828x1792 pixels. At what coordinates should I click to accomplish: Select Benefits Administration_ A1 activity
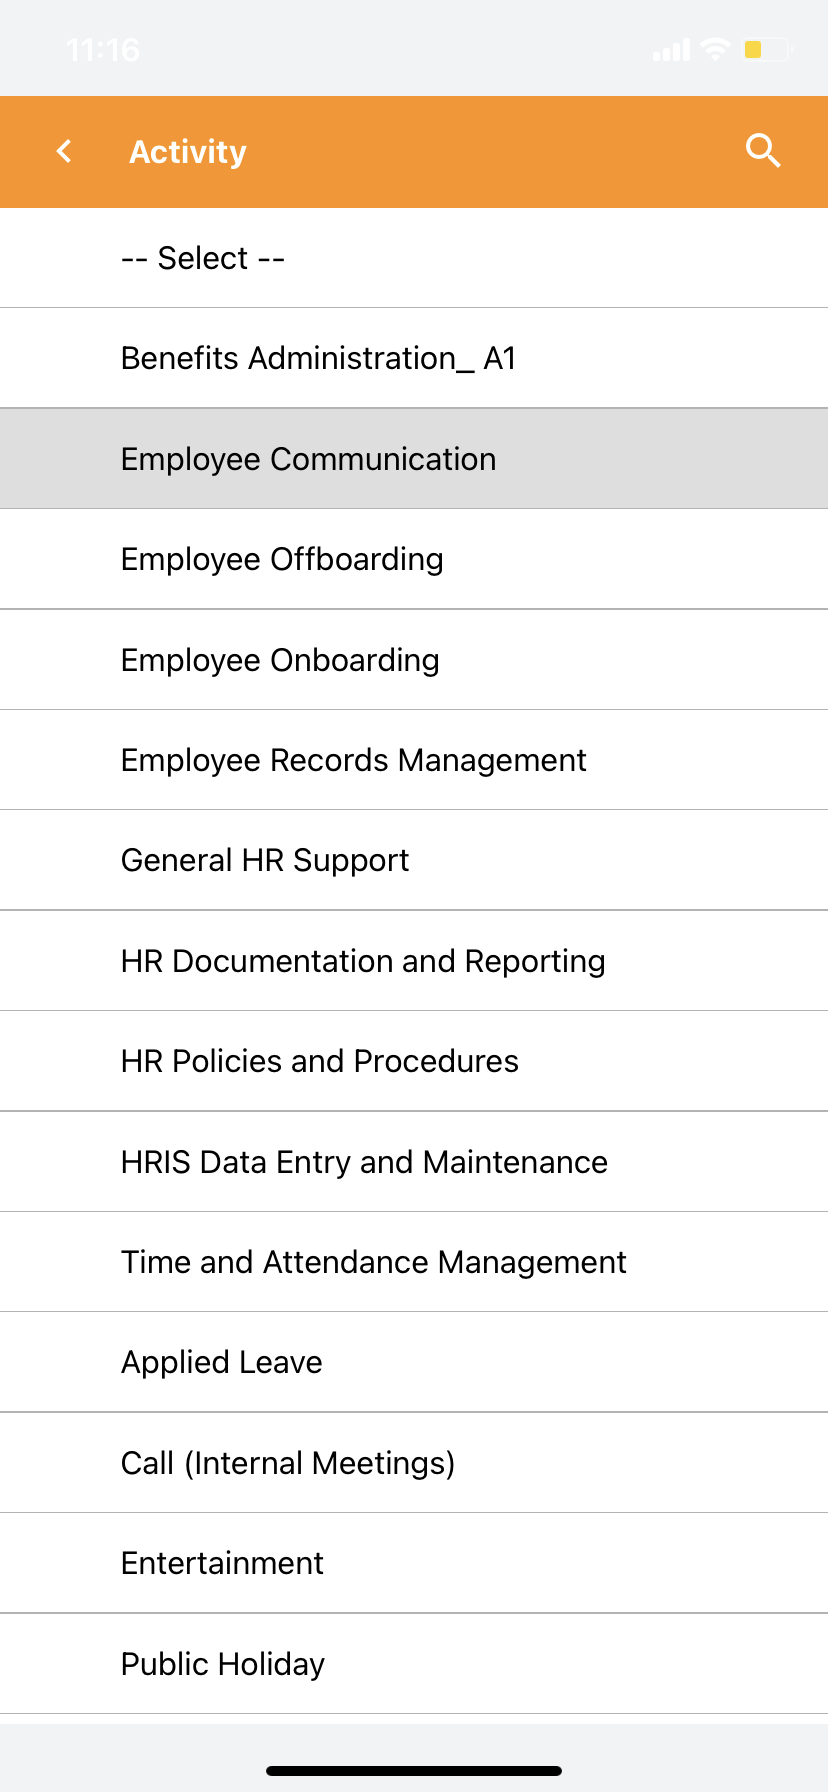tap(414, 358)
